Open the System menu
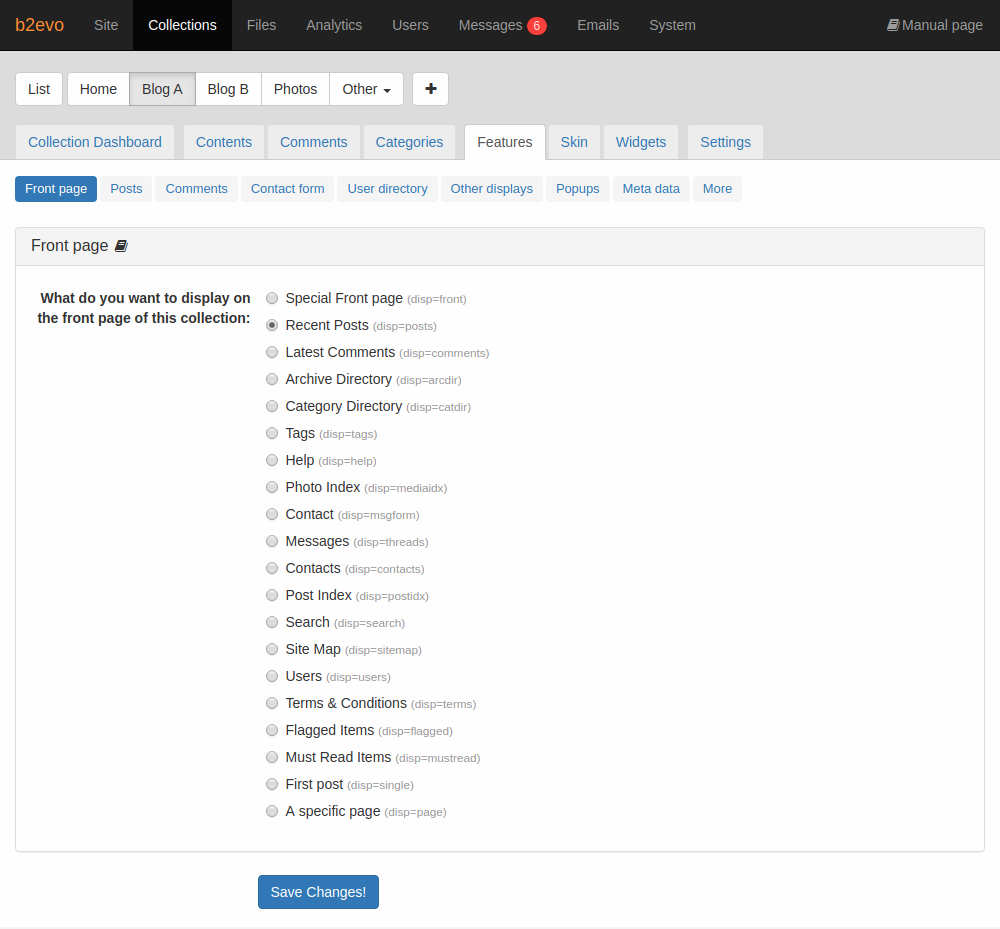This screenshot has height=929, width=1000. [x=672, y=25]
